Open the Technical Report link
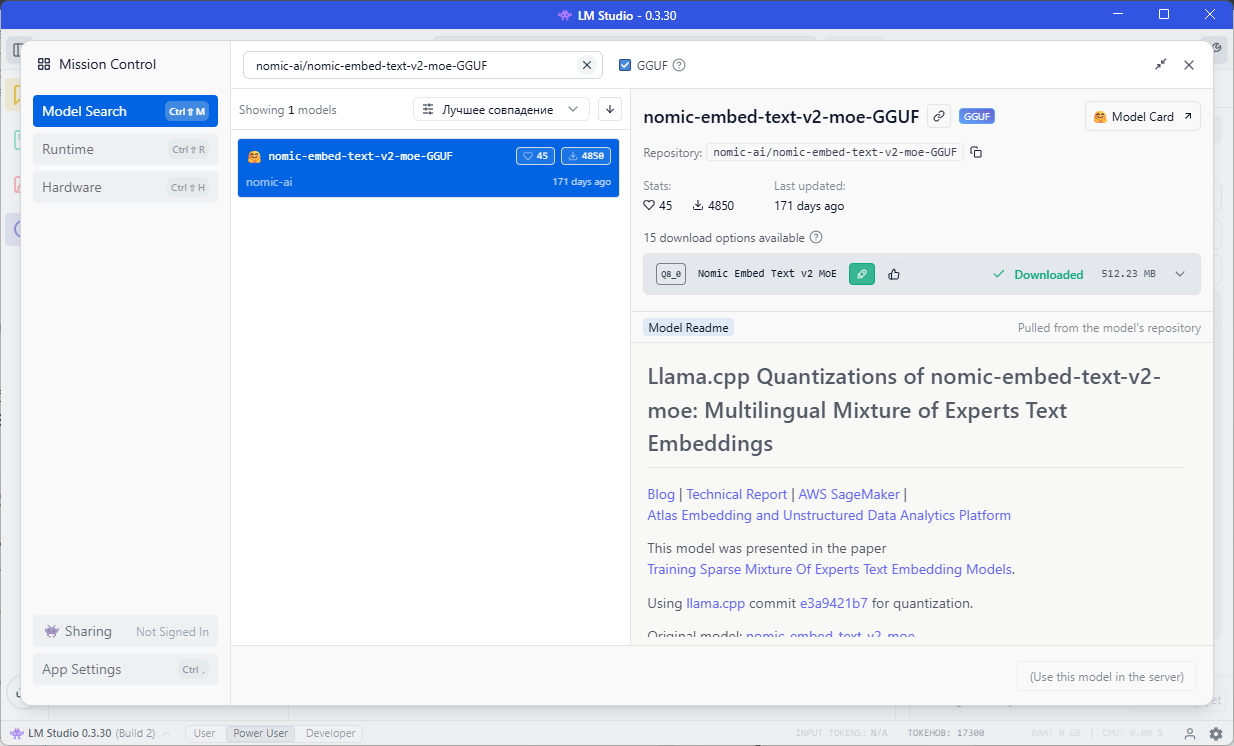The width and height of the screenshot is (1234, 746). 736,494
